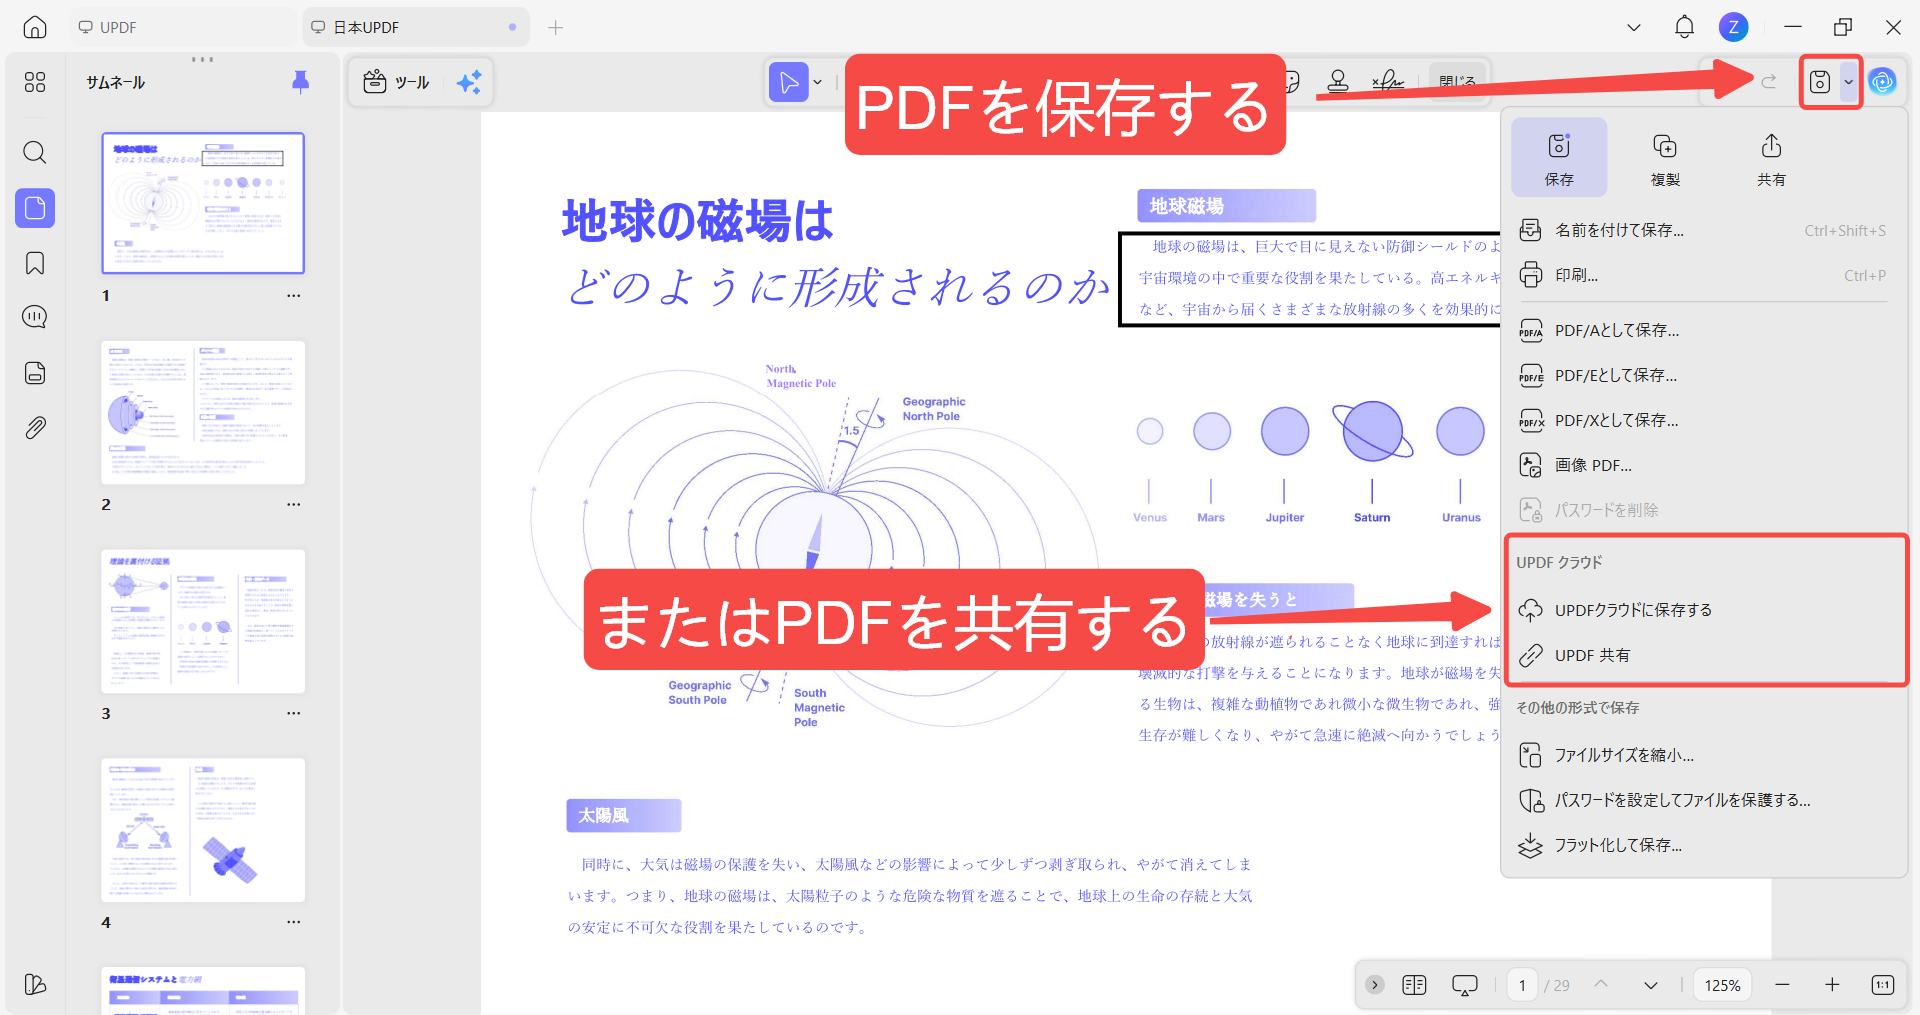Add a new tab with plus
1920x1015 pixels.
(x=556, y=27)
